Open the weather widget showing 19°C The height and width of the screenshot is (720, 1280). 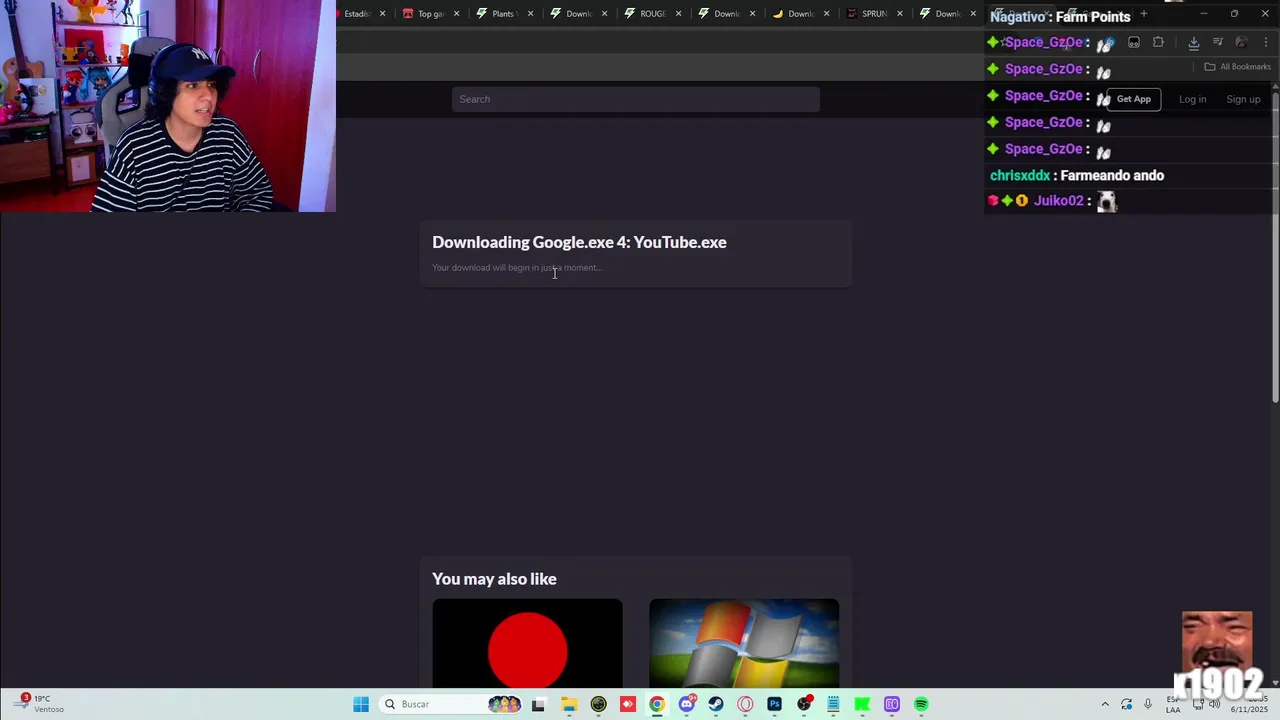point(40,704)
